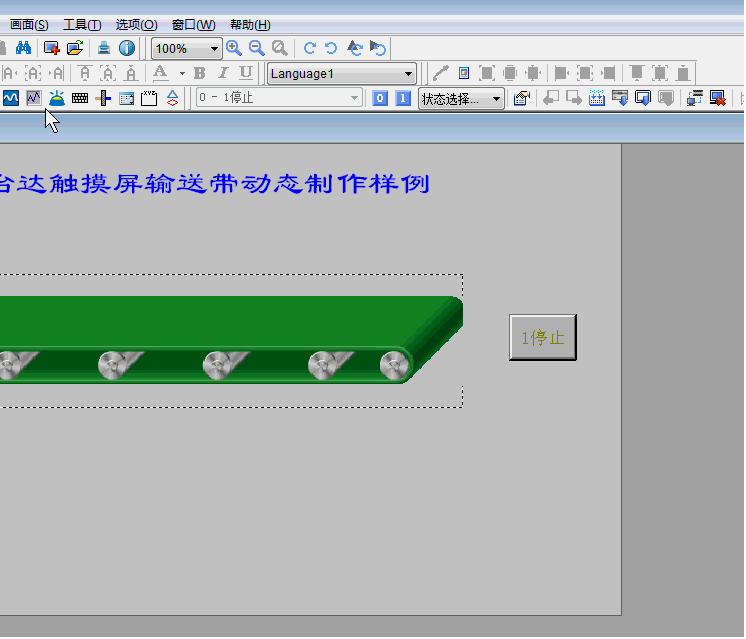Click the greyed magnifier actual-size icon
The width and height of the screenshot is (746, 639).
[279, 48]
